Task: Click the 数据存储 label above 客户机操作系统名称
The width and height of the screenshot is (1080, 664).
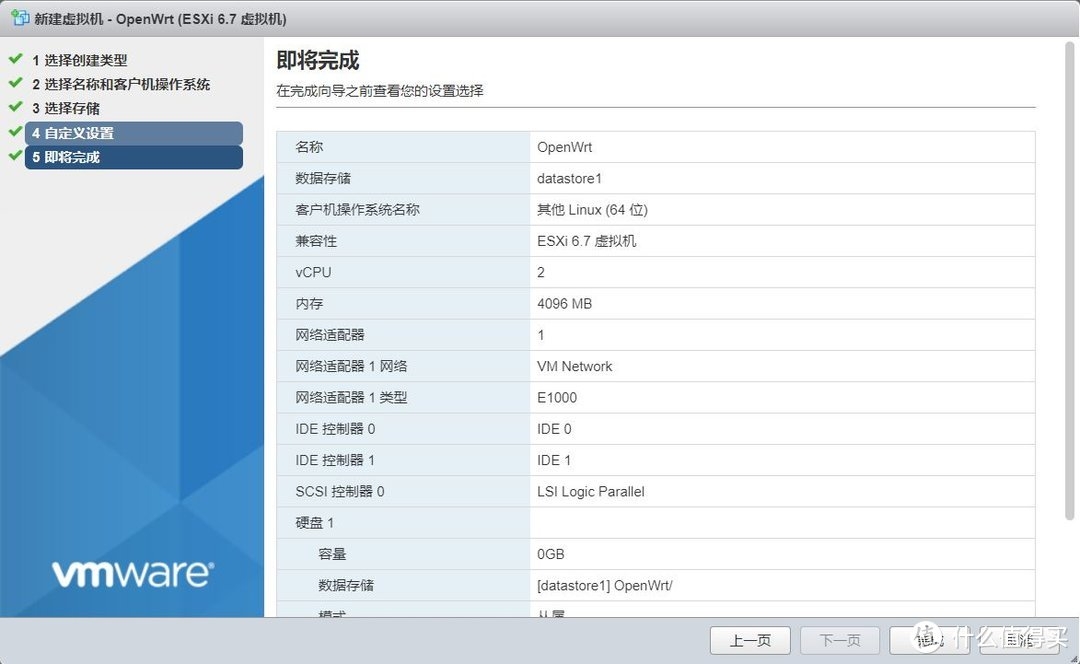Action: (x=323, y=178)
